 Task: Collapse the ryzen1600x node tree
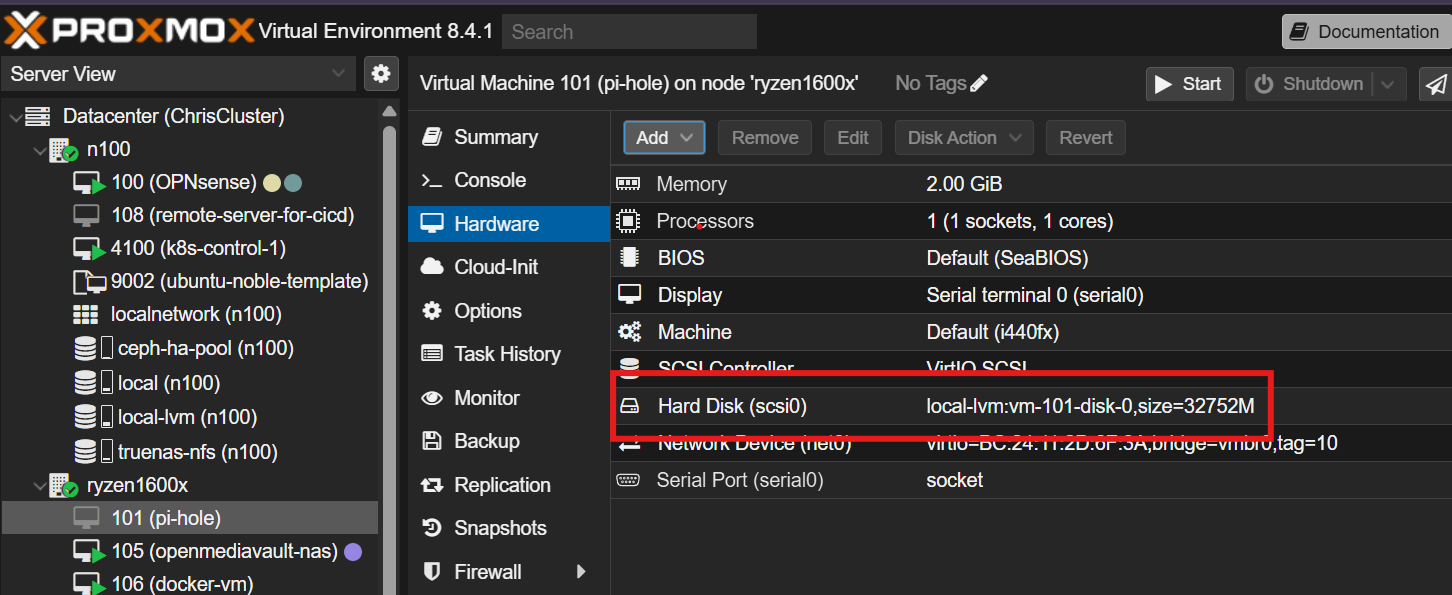(x=40, y=486)
